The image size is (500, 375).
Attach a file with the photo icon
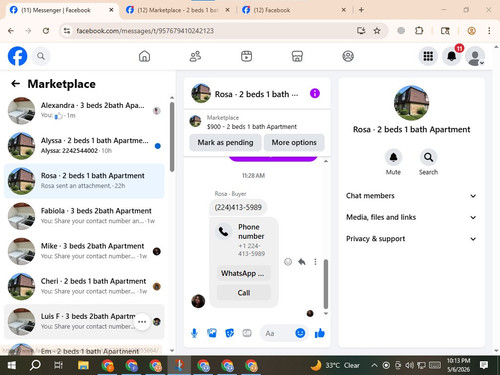[212, 333]
